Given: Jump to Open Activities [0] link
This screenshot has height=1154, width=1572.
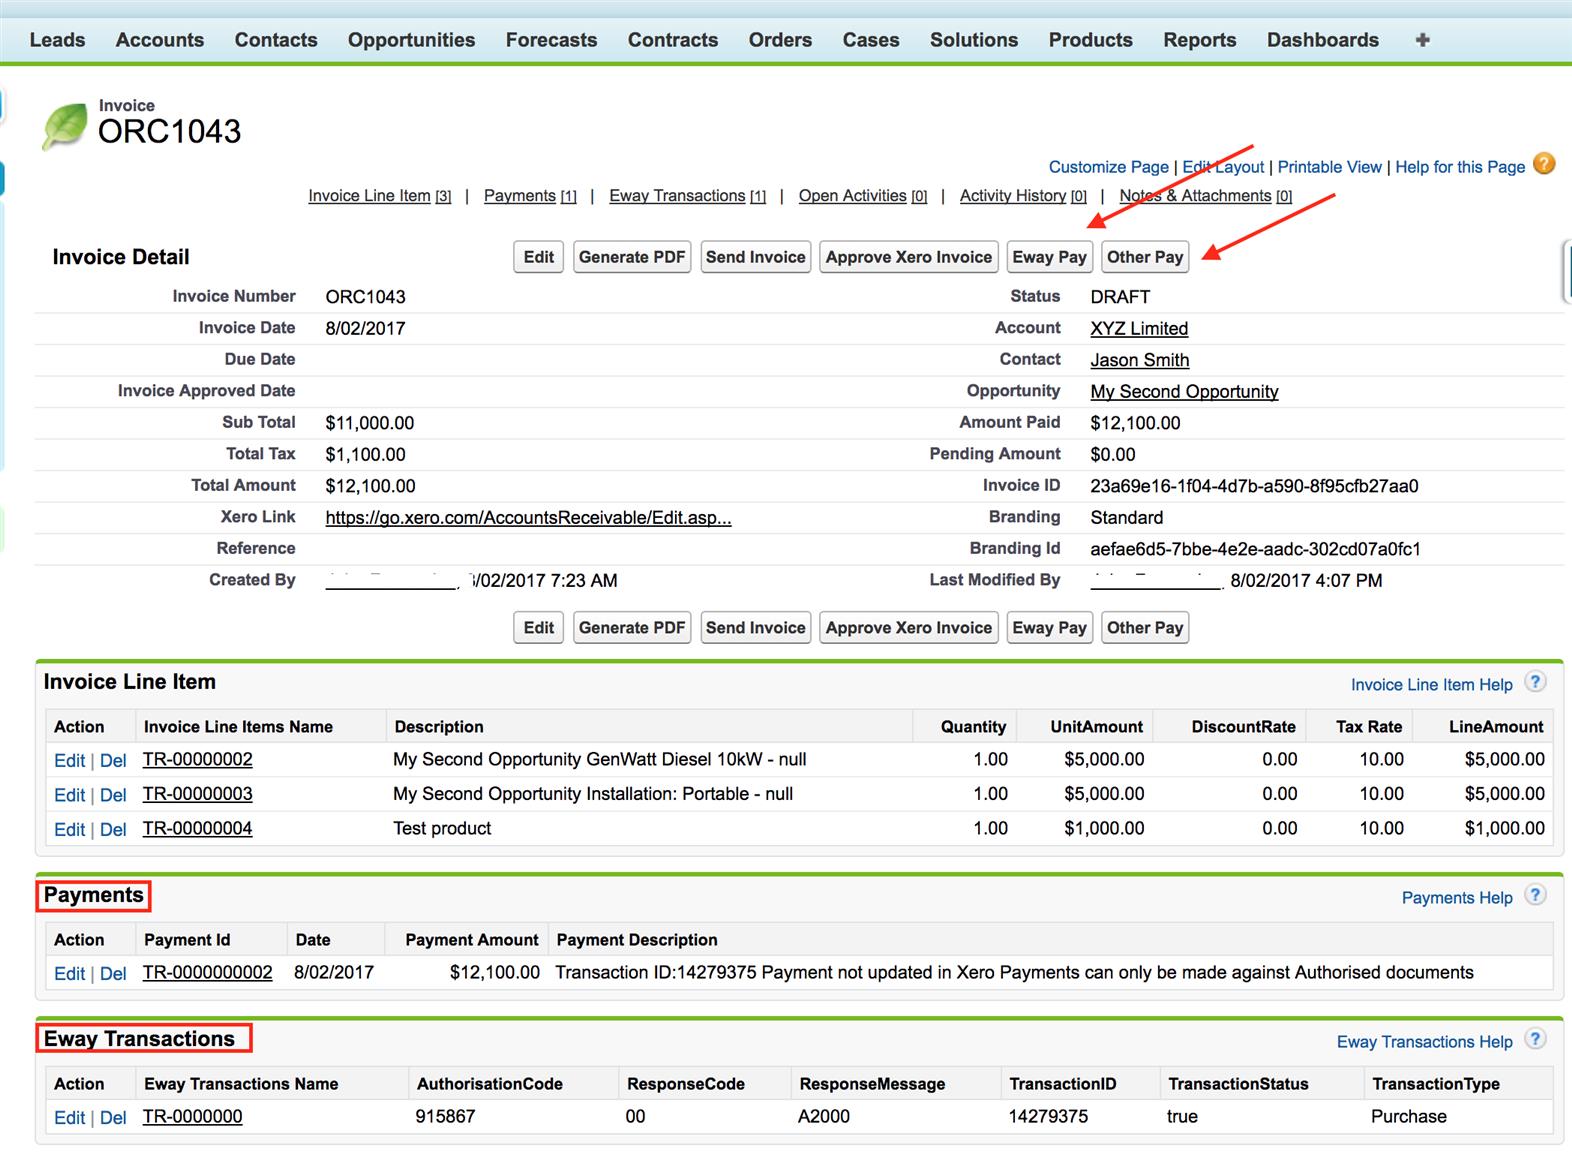Looking at the screenshot, I should tap(863, 196).
